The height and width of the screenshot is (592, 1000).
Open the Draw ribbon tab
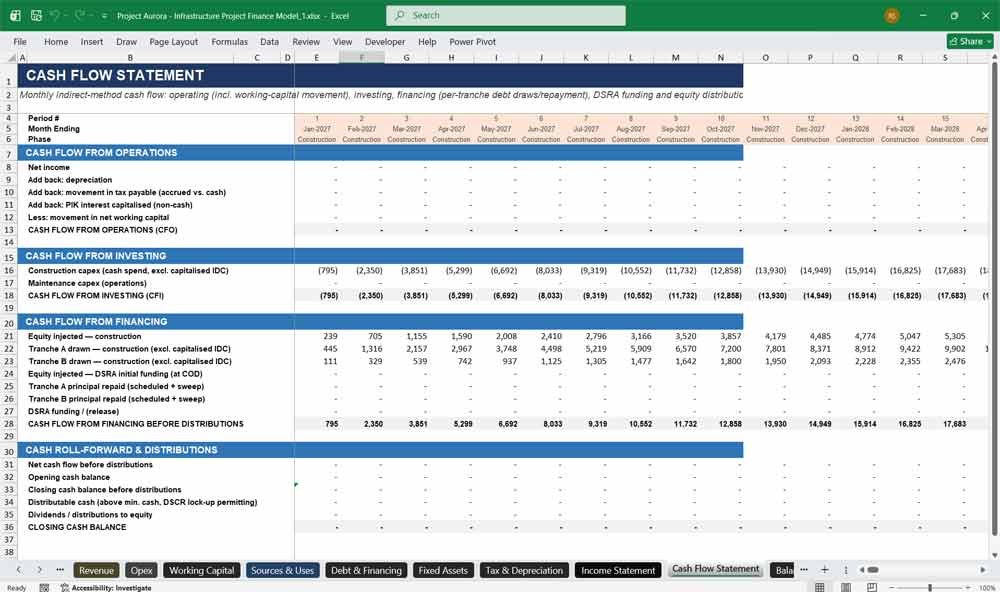[x=126, y=41]
